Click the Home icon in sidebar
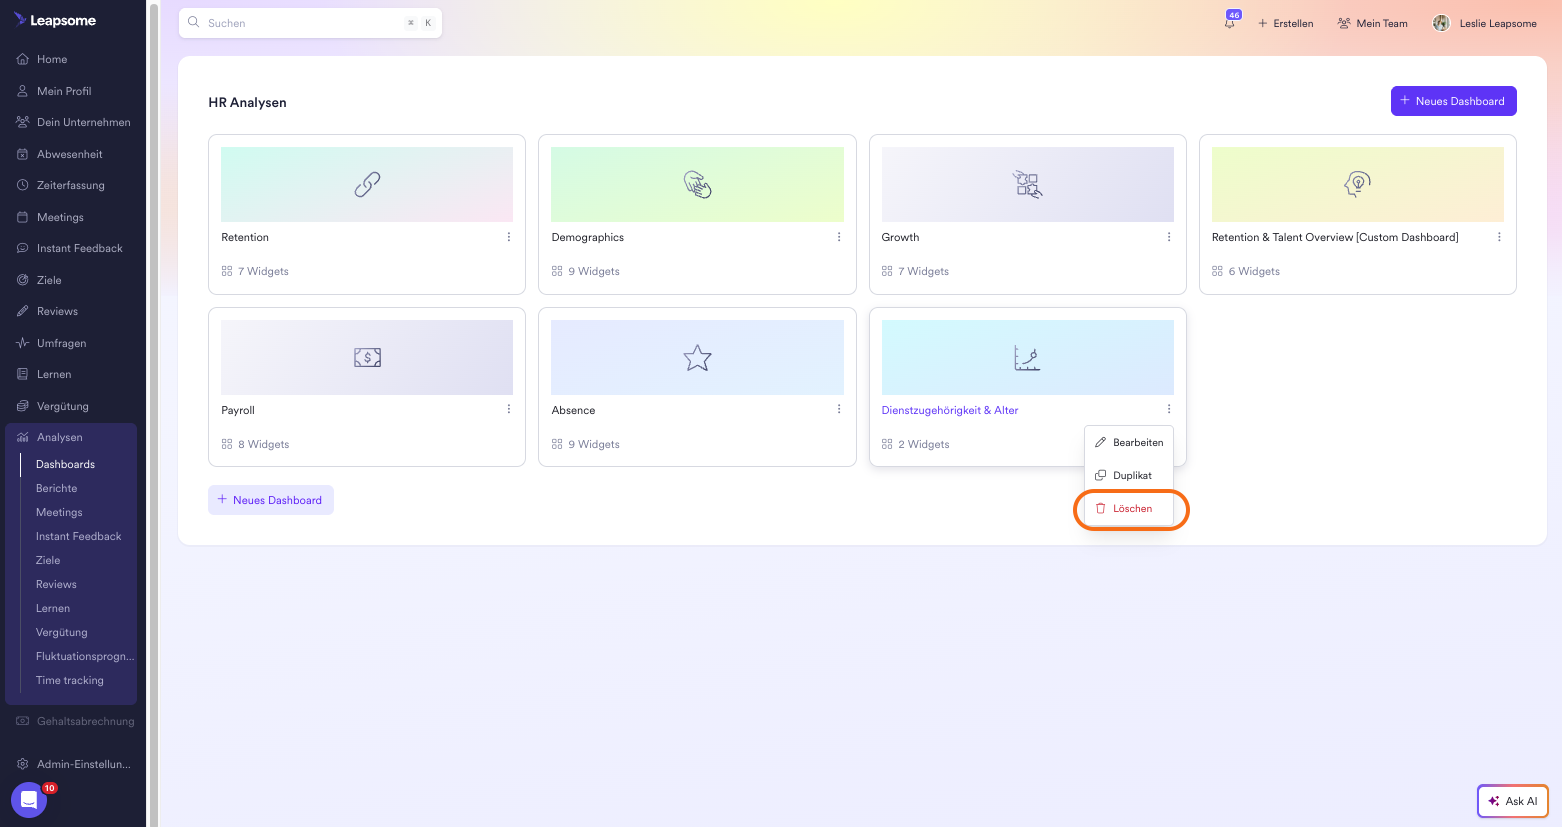The image size is (1562, 827). pos(22,59)
